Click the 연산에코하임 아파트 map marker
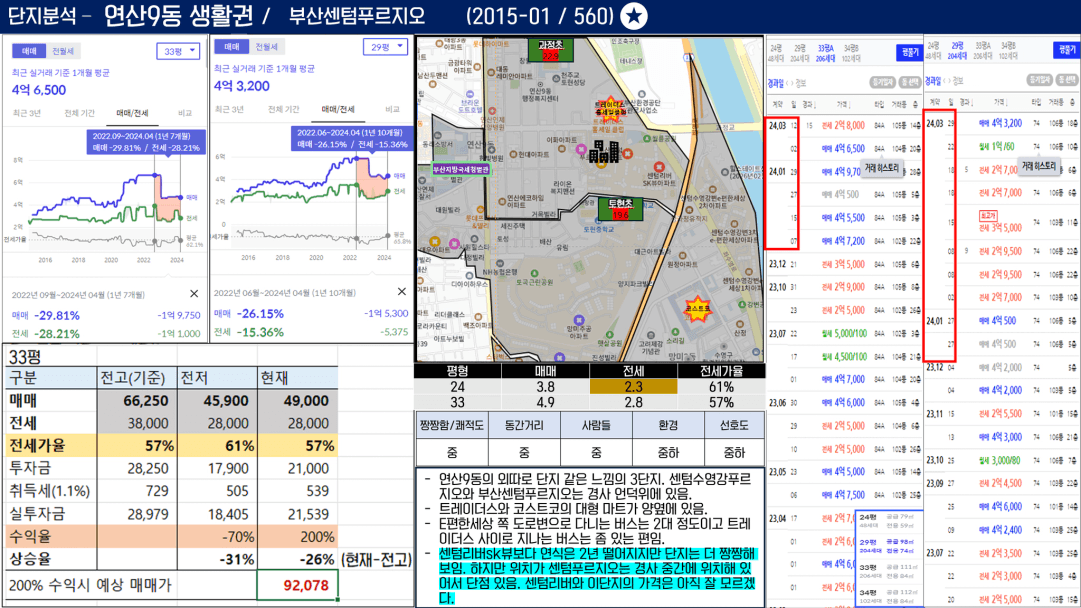This screenshot has width=1081, height=608. coord(501,199)
